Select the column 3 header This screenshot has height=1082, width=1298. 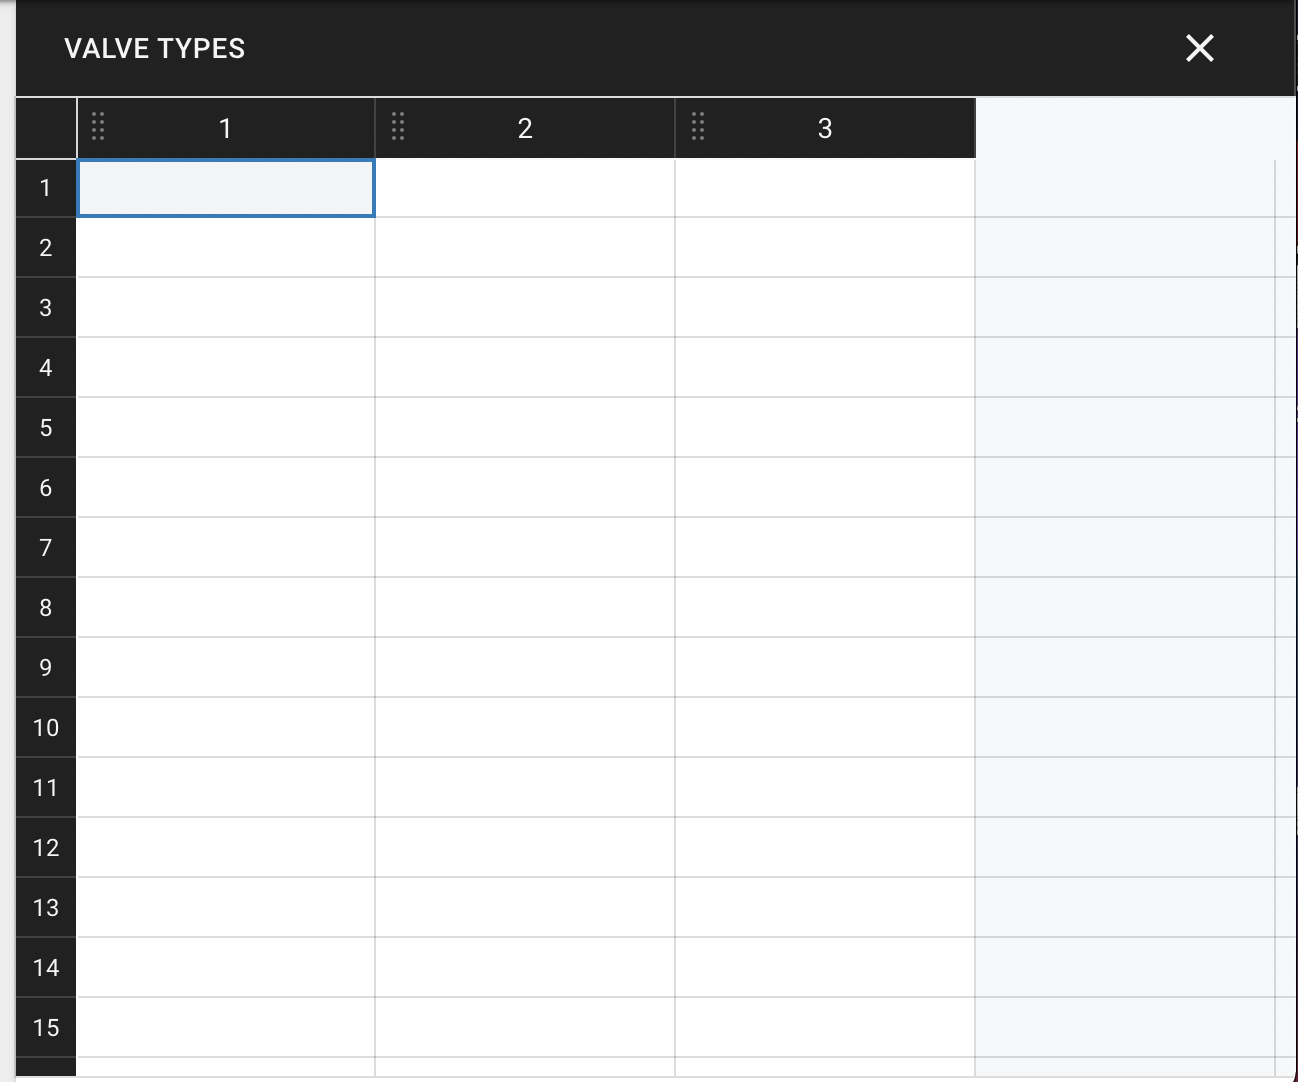click(825, 127)
